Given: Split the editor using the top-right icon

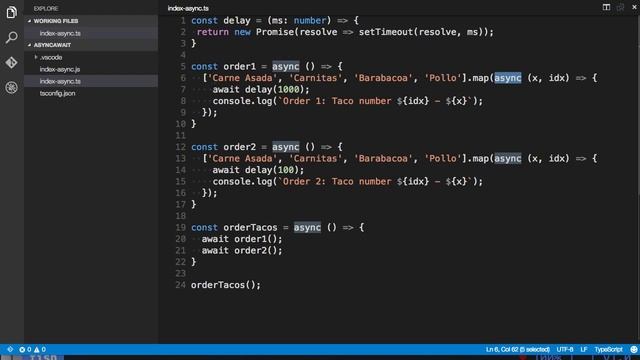Looking at the screenshot, I should pyautogui.click(x=606, y=7).
